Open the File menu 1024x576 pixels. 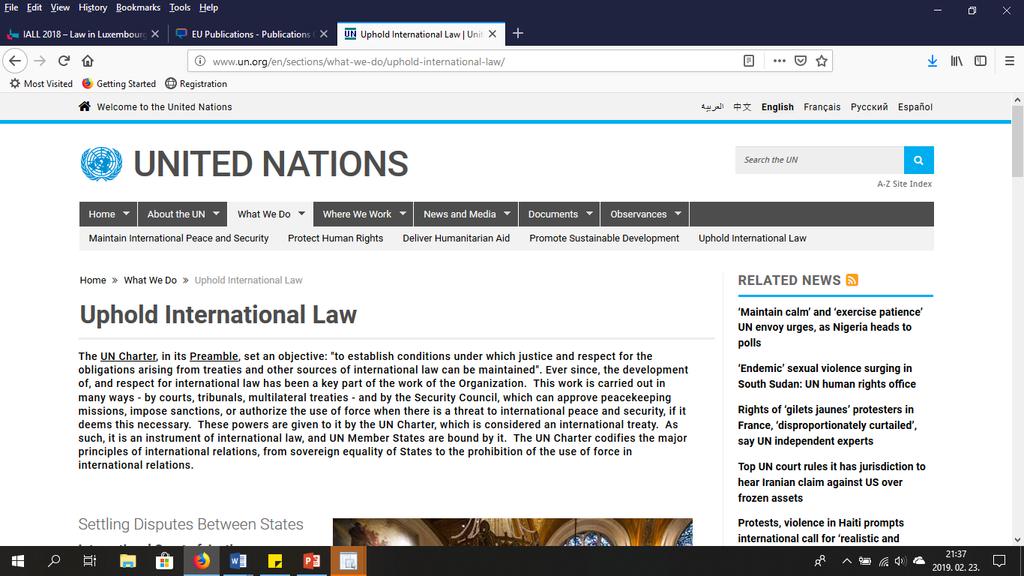(x=11, y=8)
